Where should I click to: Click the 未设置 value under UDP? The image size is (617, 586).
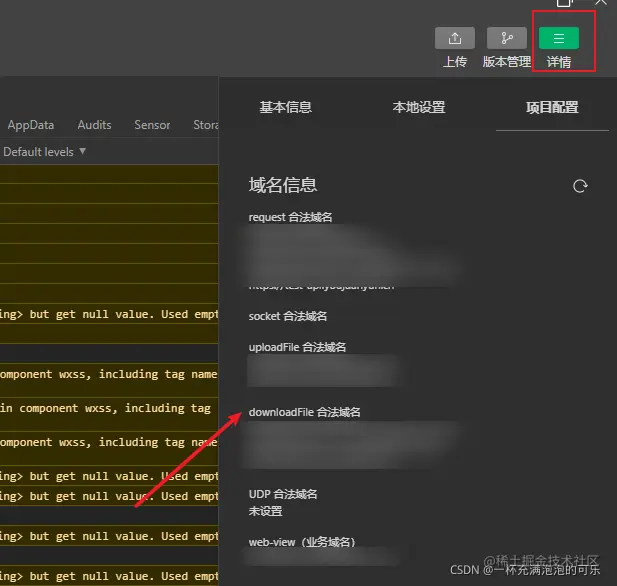coord(265,511)
